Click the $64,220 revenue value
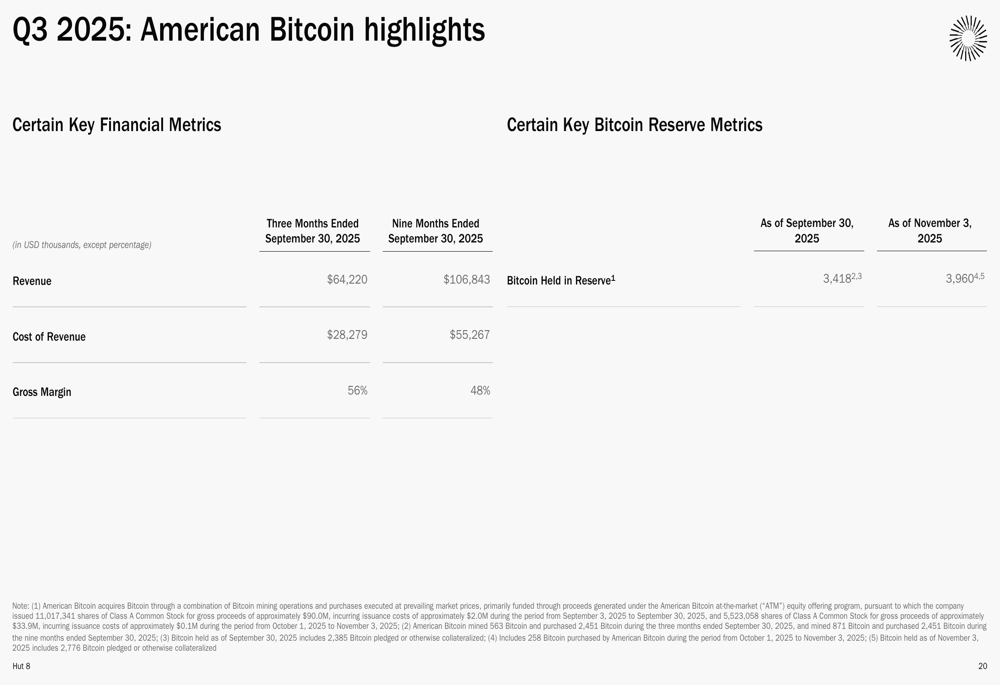 (347, 280)
